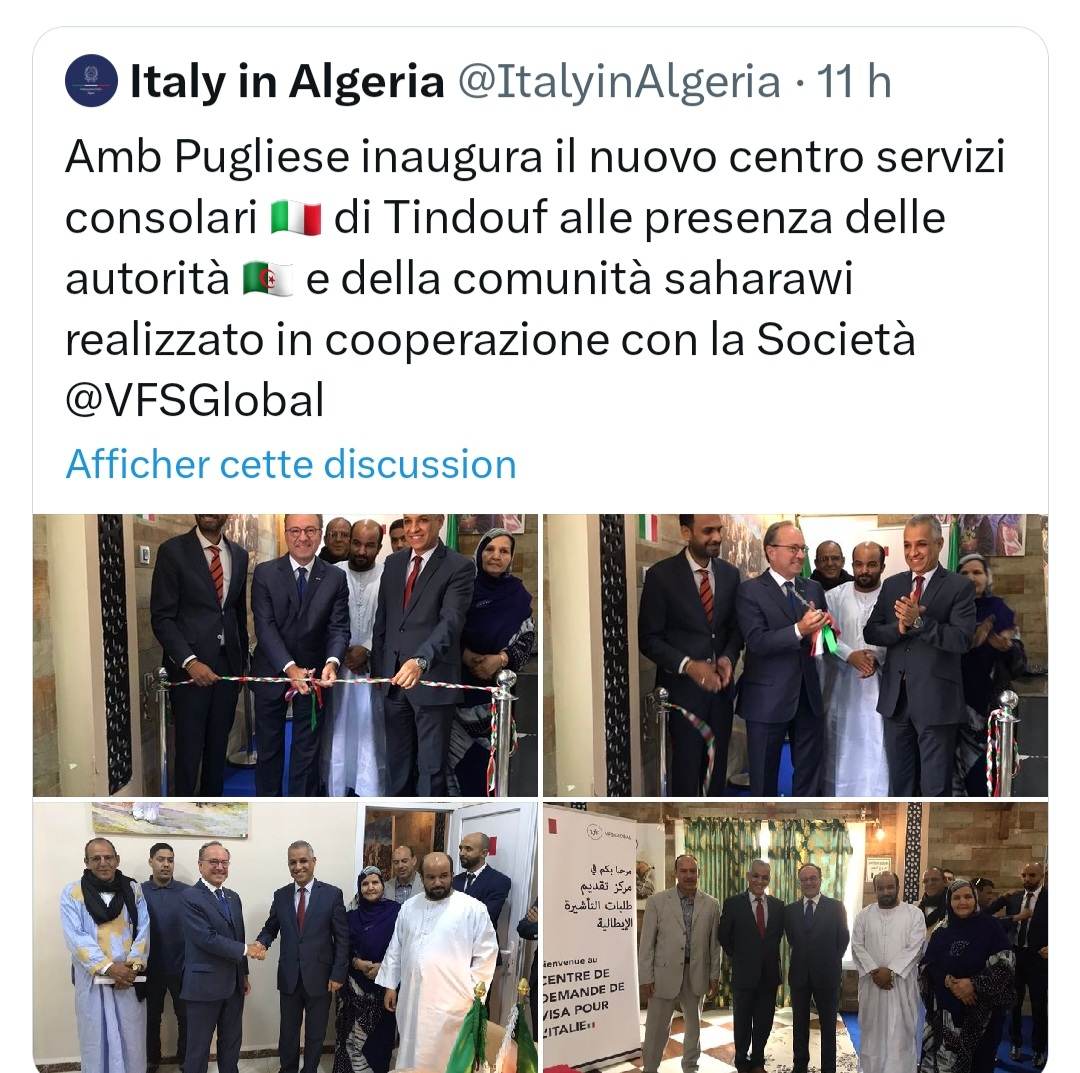1080x1073 pixels.
Task: Follow the @VFSGlobal mention
Action: coord(195,400)
